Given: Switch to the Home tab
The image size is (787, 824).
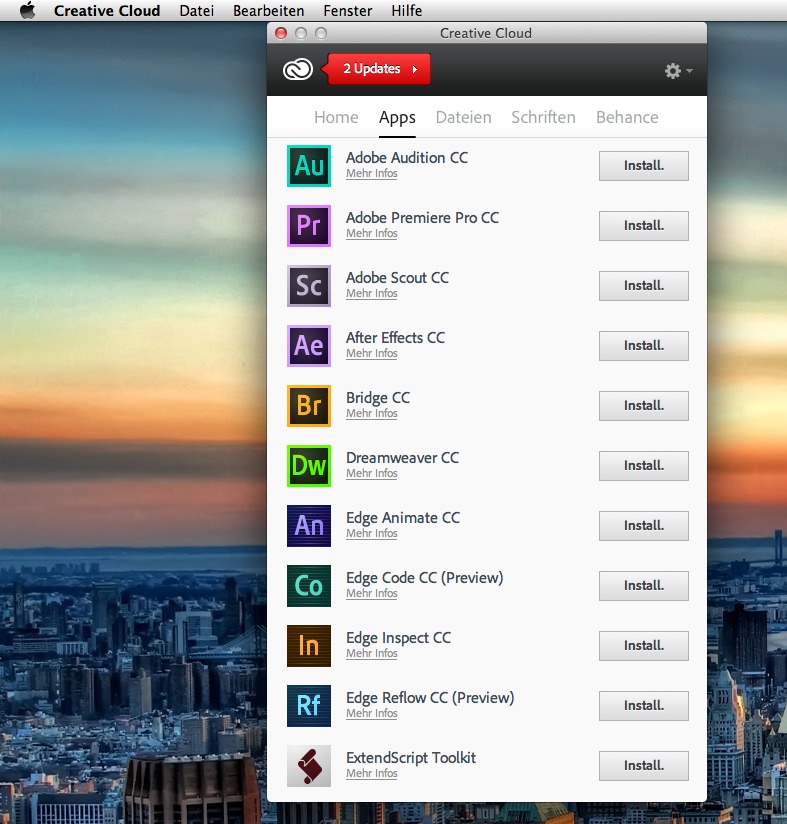Looking at the screenshot, I should pyautogui.click(x=336, y=117).
